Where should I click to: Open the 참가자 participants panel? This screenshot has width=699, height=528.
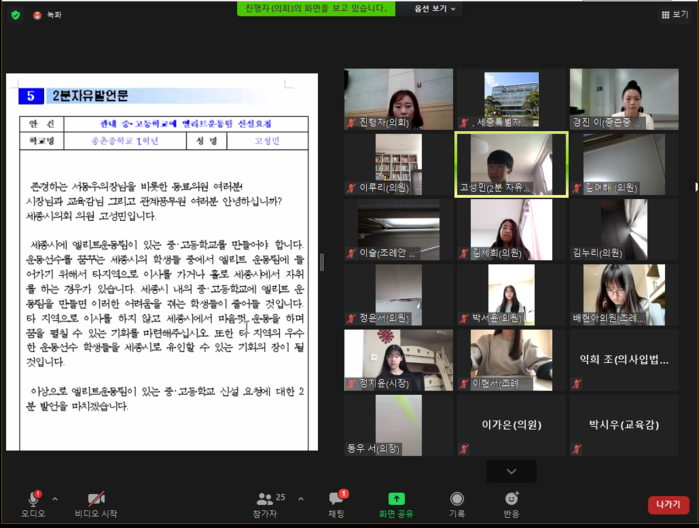[x=265, y=501]
